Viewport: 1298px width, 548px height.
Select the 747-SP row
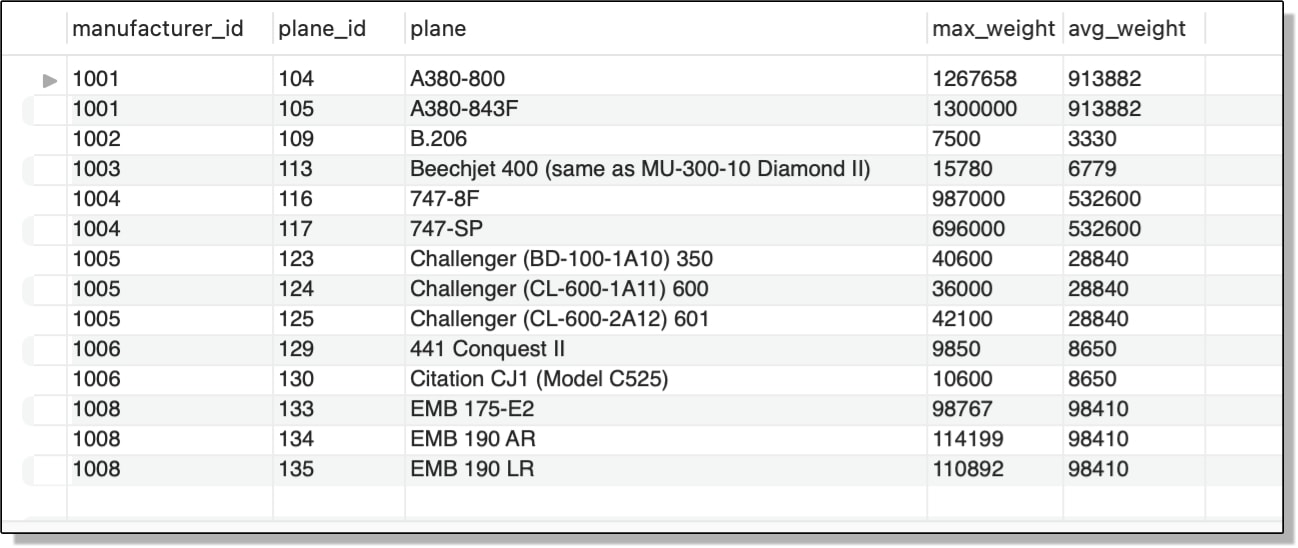(x=650, y=229)
